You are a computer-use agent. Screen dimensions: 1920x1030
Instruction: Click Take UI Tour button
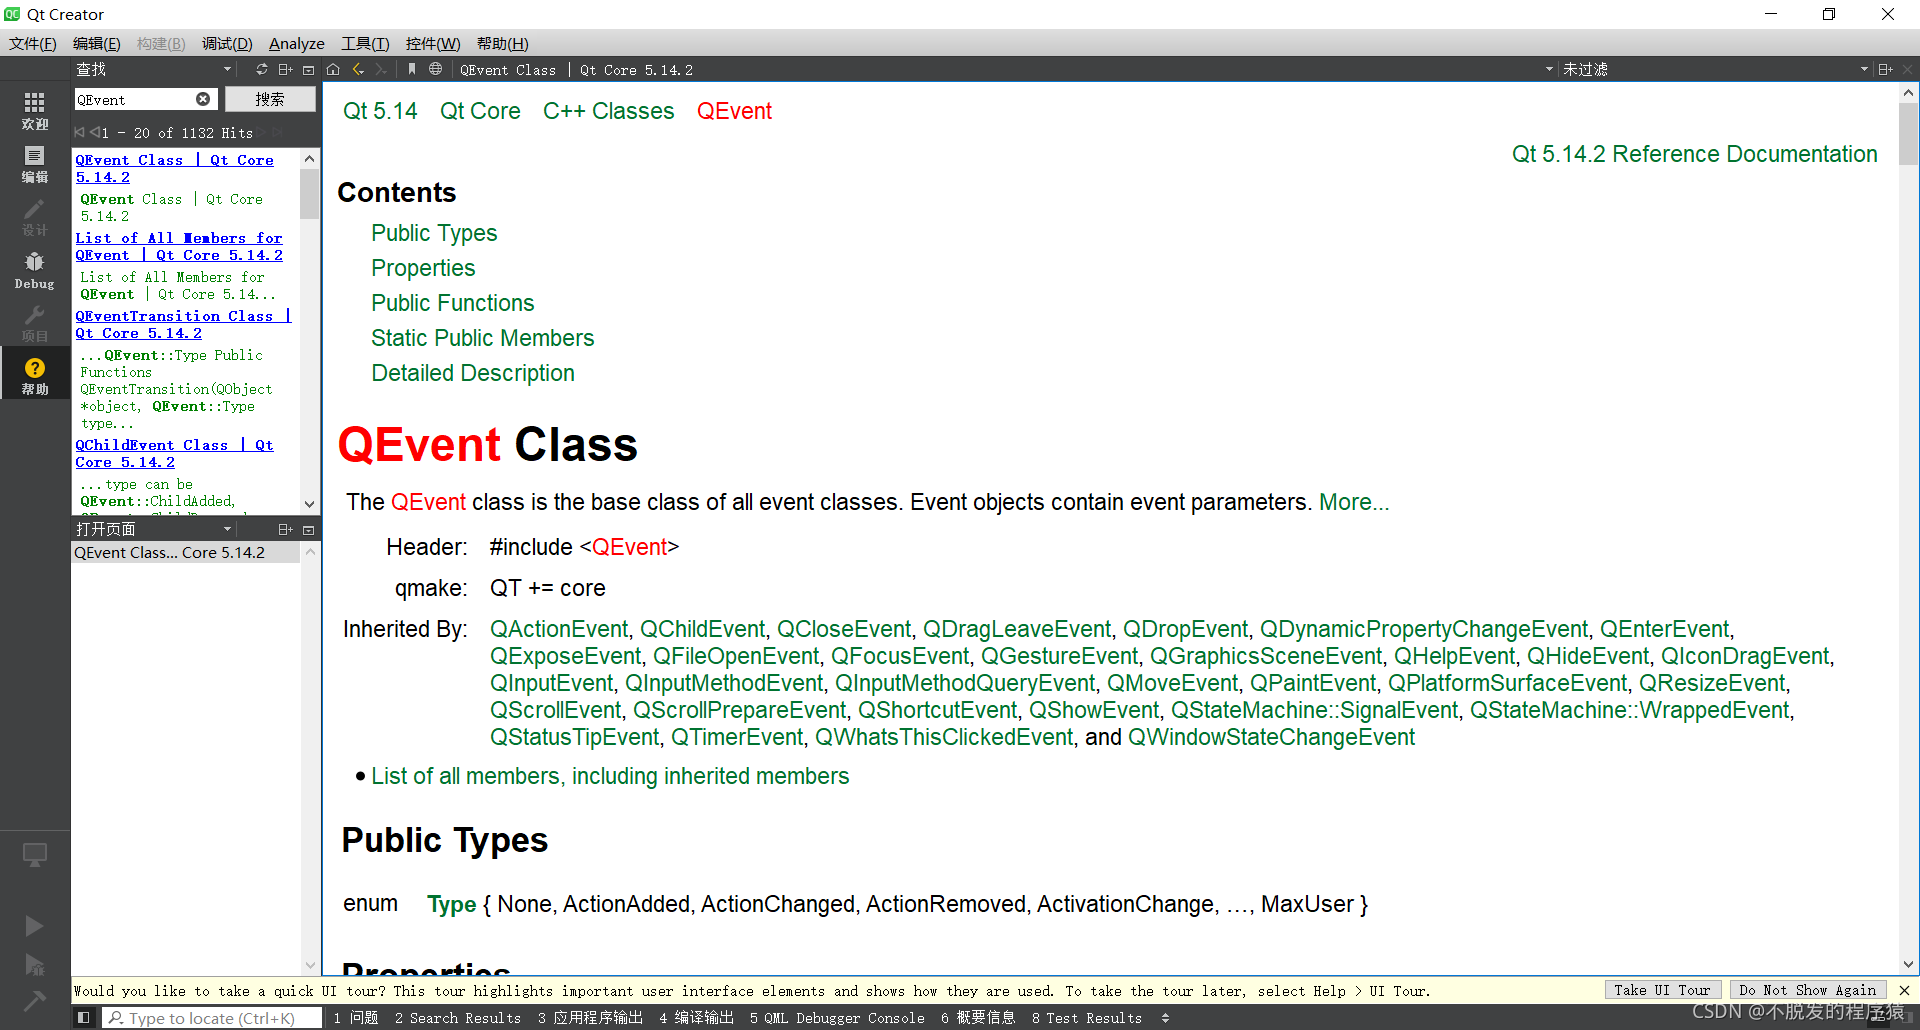tap(1662, 990)
